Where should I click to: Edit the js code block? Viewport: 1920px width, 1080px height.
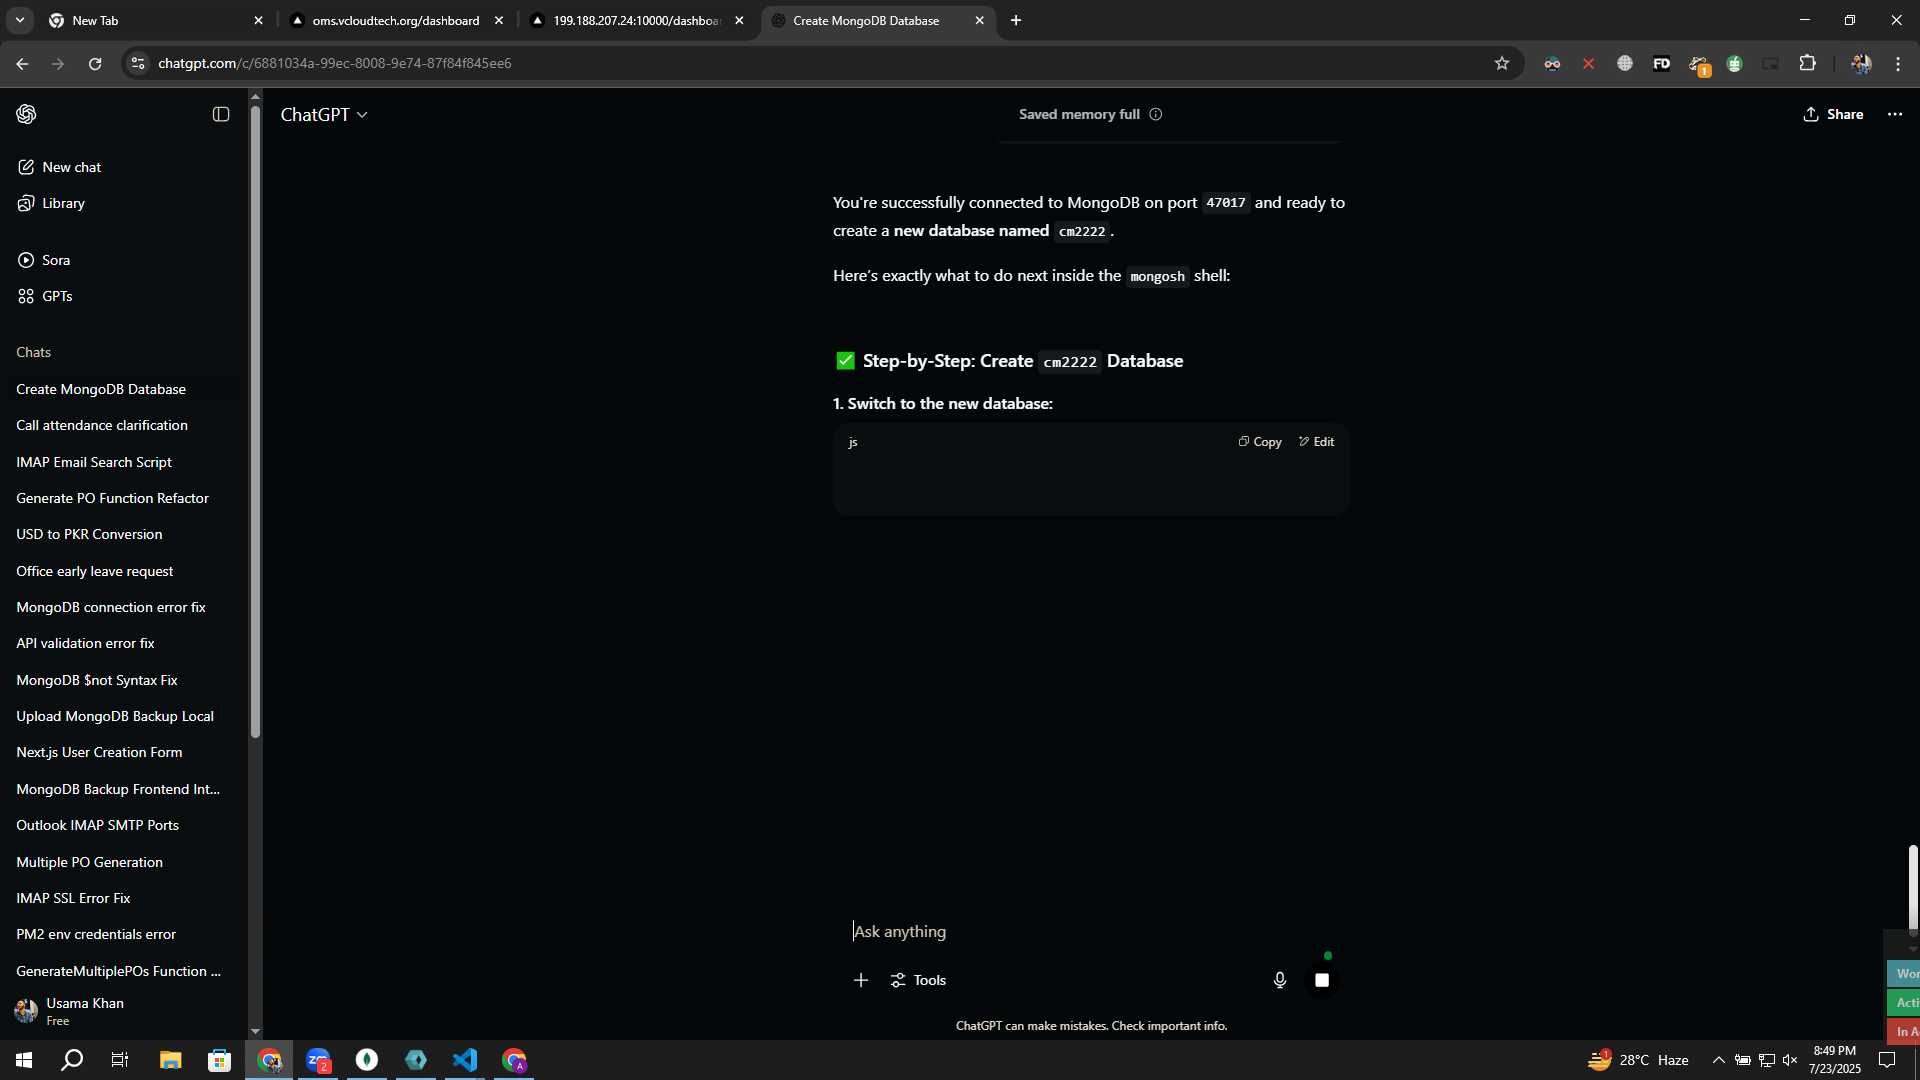coord(1317,442)
